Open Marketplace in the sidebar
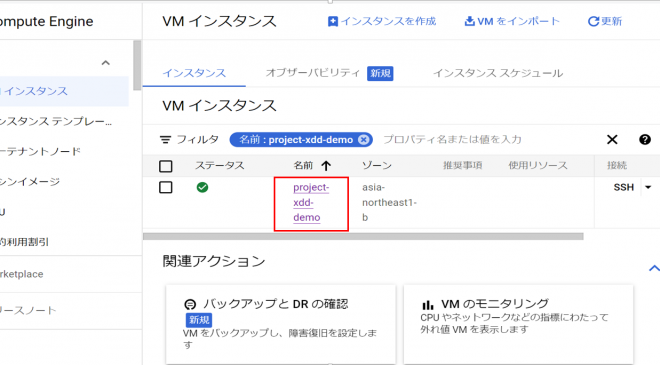This screenshot has width=660, height=365. [x=22, y=274]
